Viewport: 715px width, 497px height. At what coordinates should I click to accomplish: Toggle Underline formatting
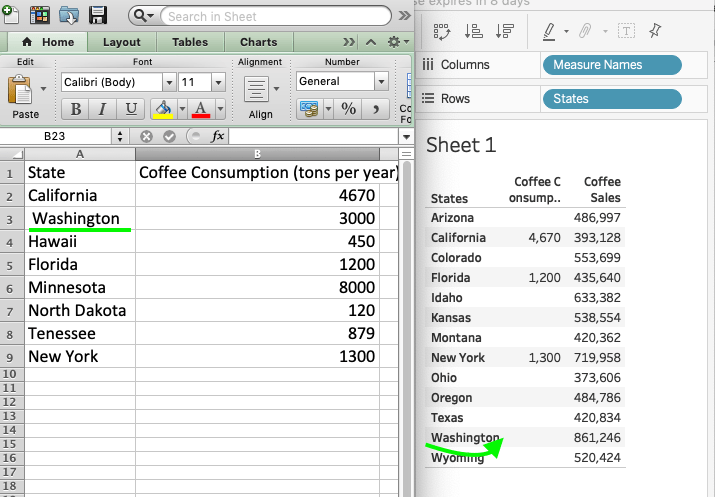click(131, 109)
